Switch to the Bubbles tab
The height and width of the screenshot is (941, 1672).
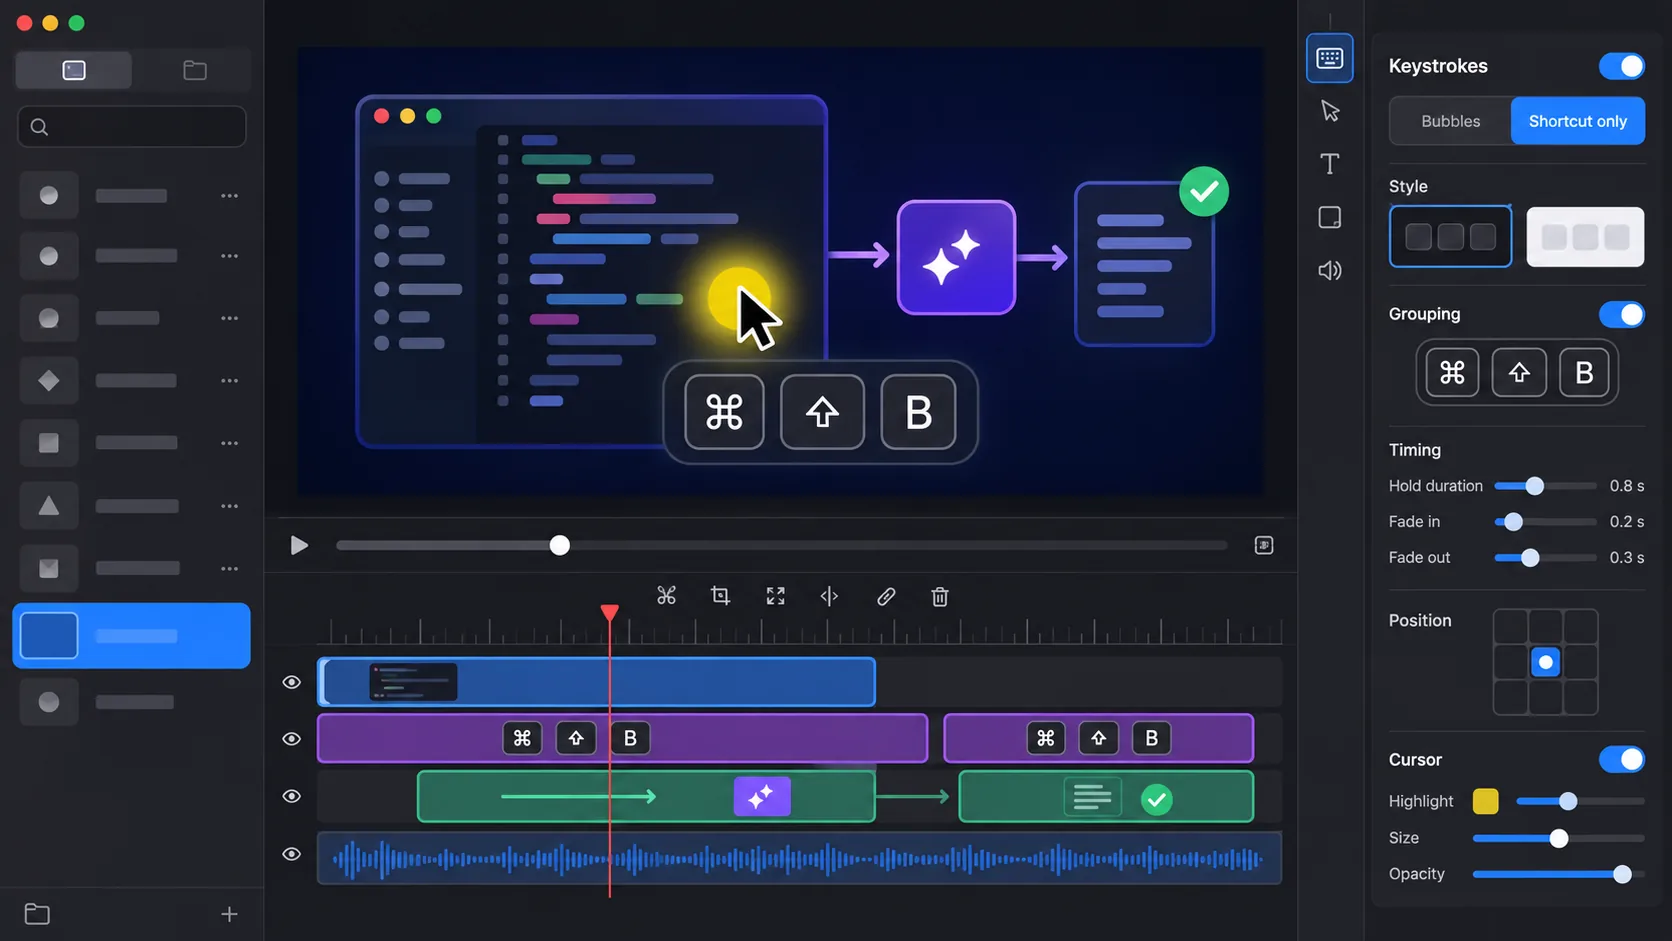1450,121
